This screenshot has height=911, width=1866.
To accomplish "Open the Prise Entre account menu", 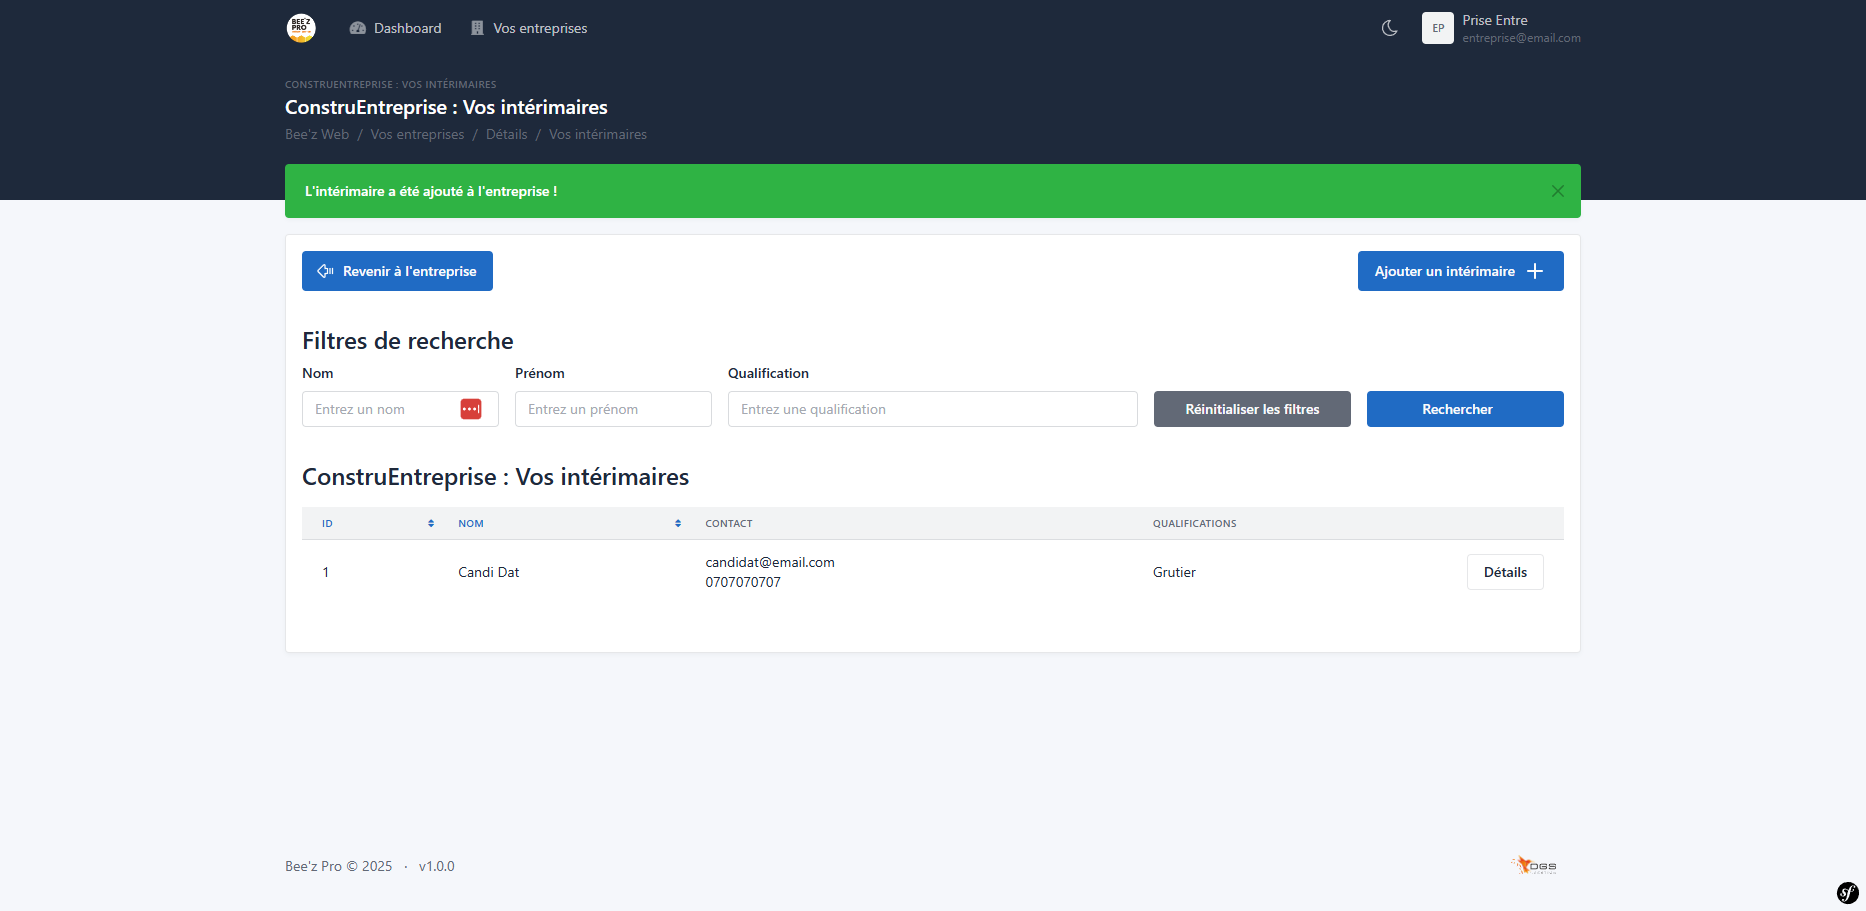I will [x=1495, y=28].
